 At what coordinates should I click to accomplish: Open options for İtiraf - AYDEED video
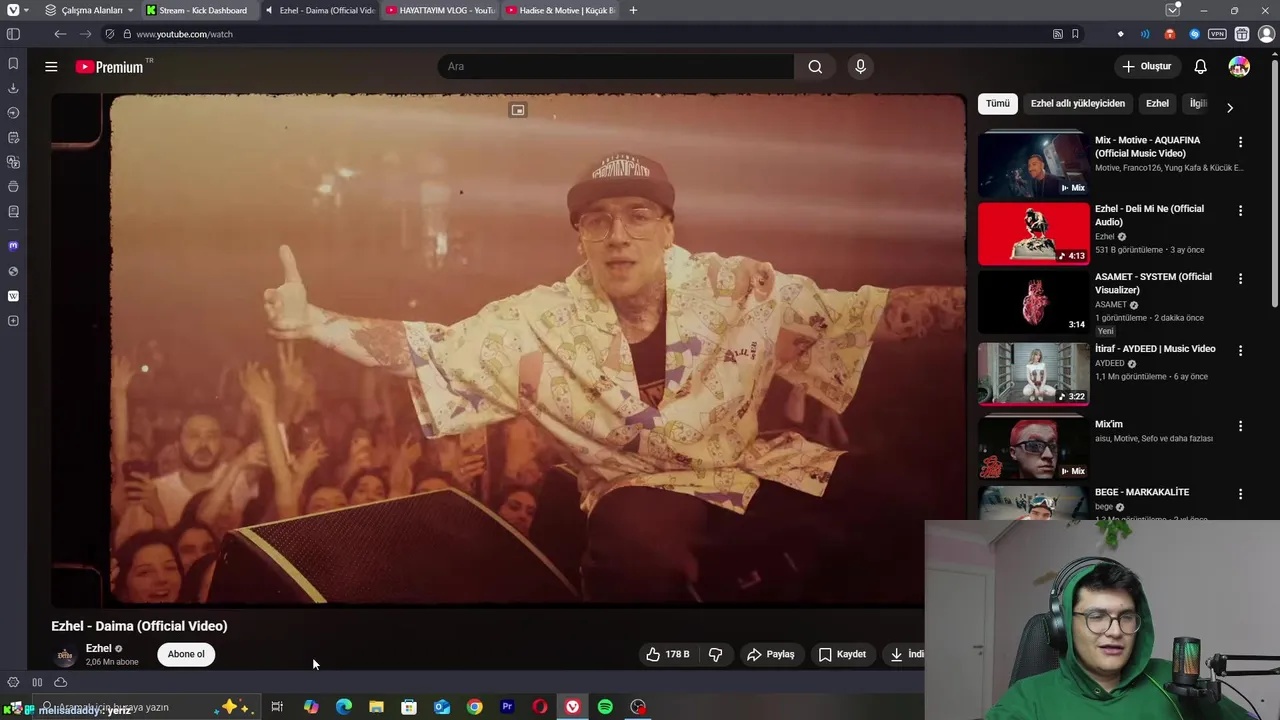point(1240,351)
